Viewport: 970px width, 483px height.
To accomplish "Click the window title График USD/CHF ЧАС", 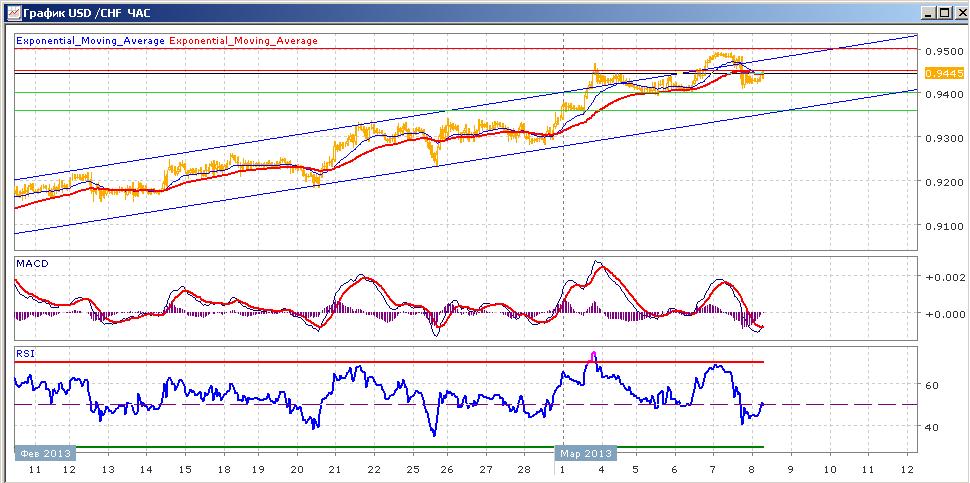I will coord(87,12).
